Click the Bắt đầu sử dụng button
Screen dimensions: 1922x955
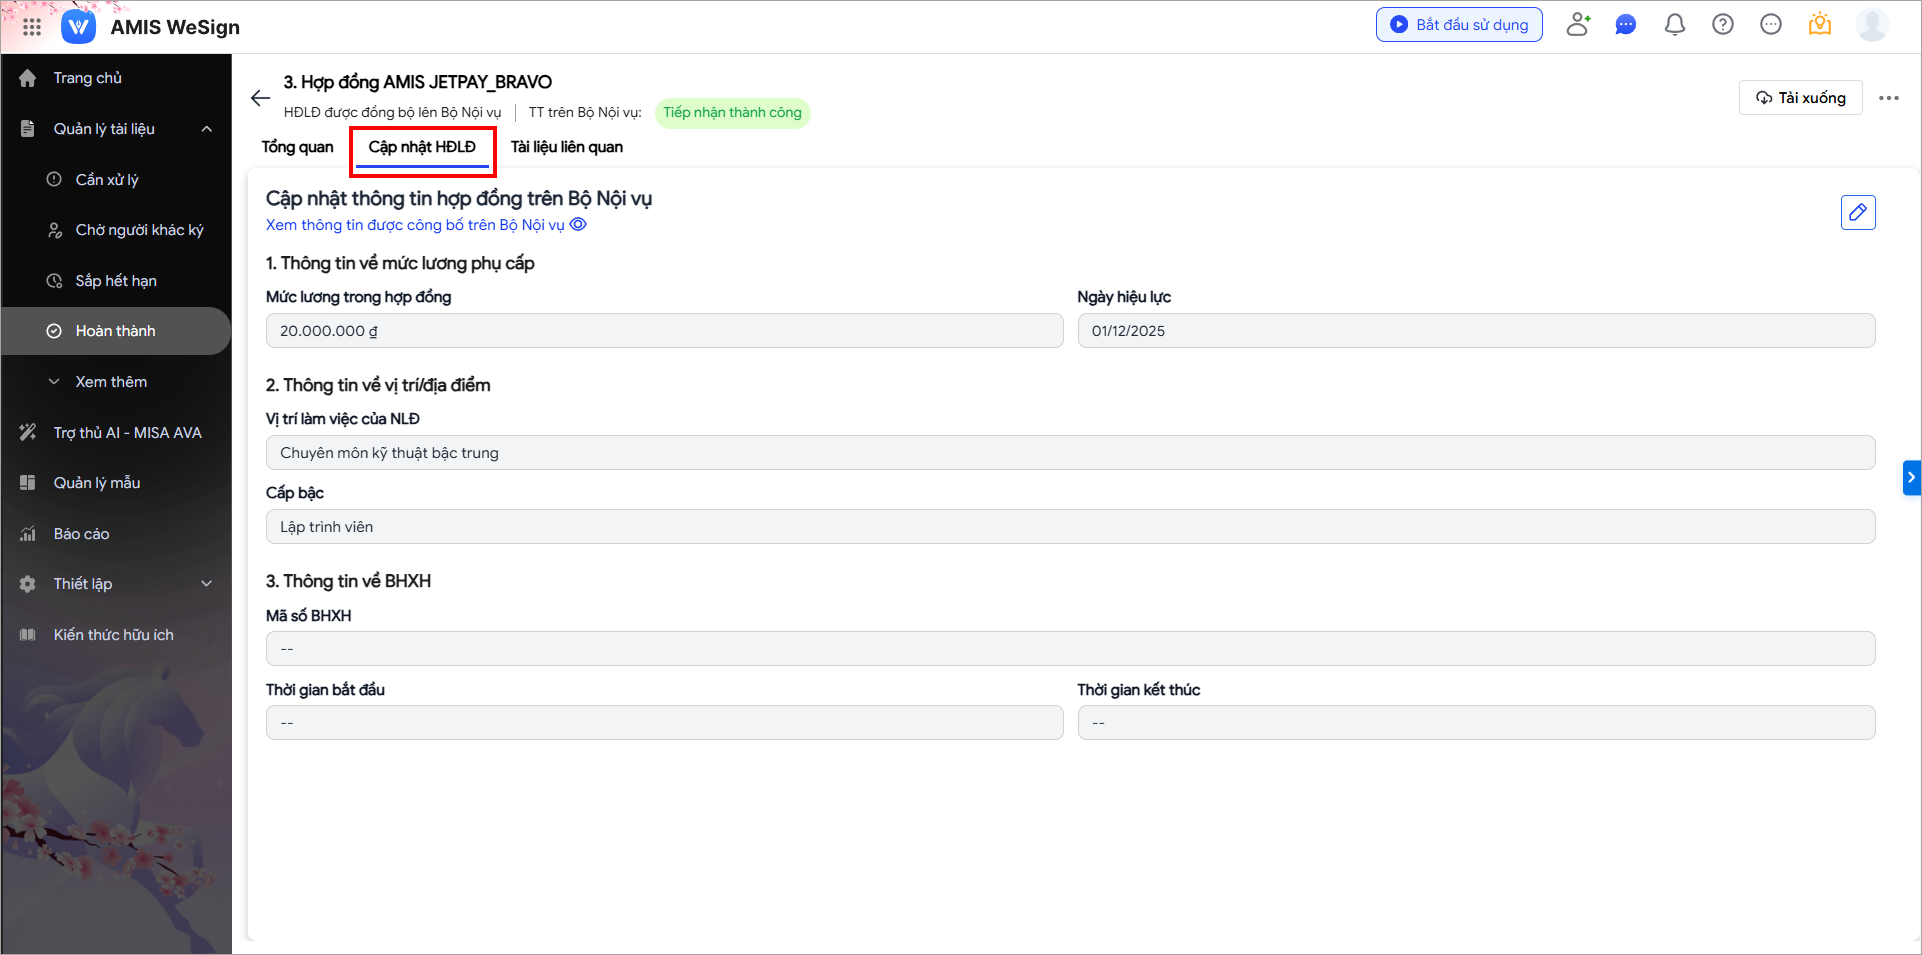(x=1458, y=25)
